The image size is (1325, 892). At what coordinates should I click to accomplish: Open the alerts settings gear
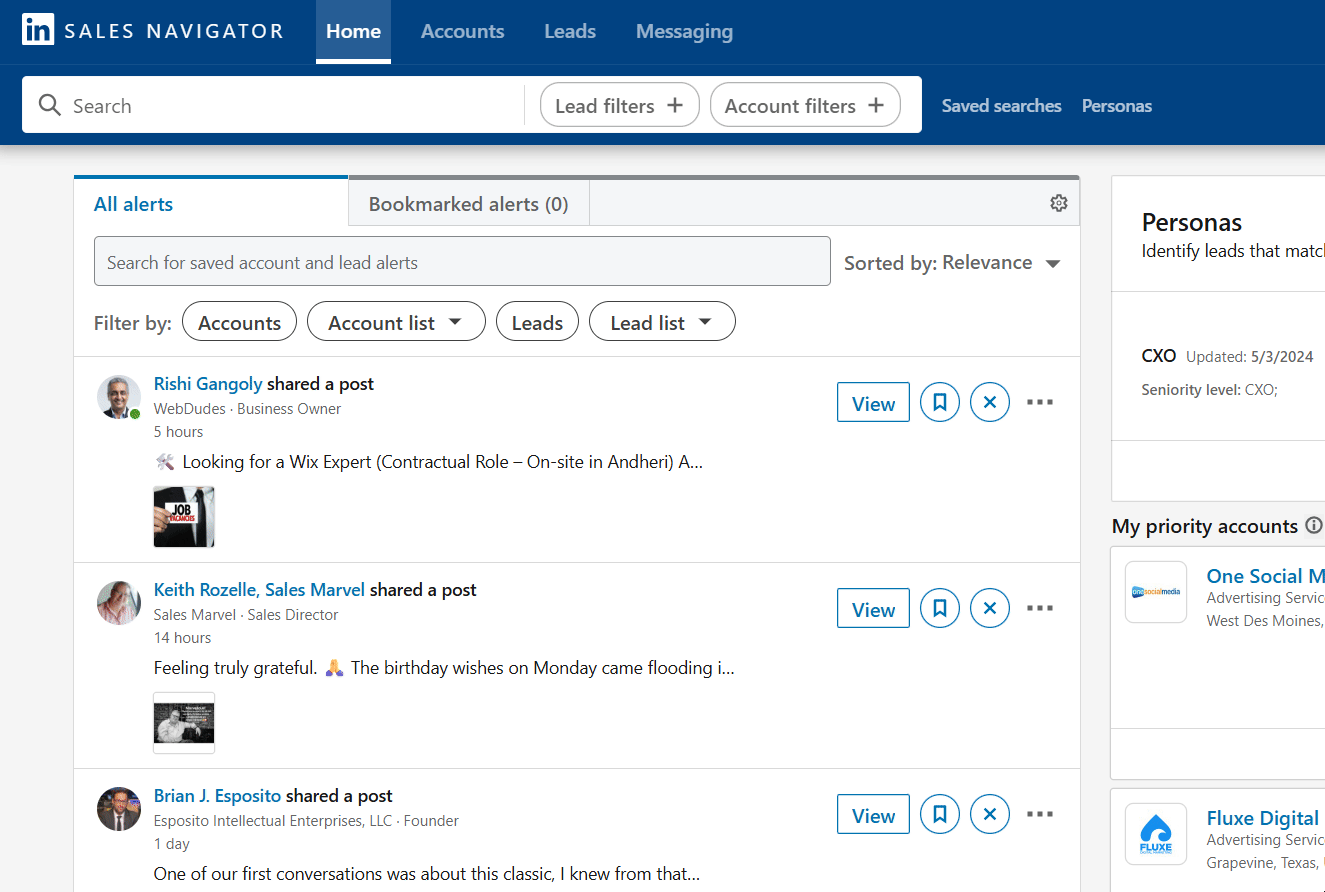point(1058,202)
